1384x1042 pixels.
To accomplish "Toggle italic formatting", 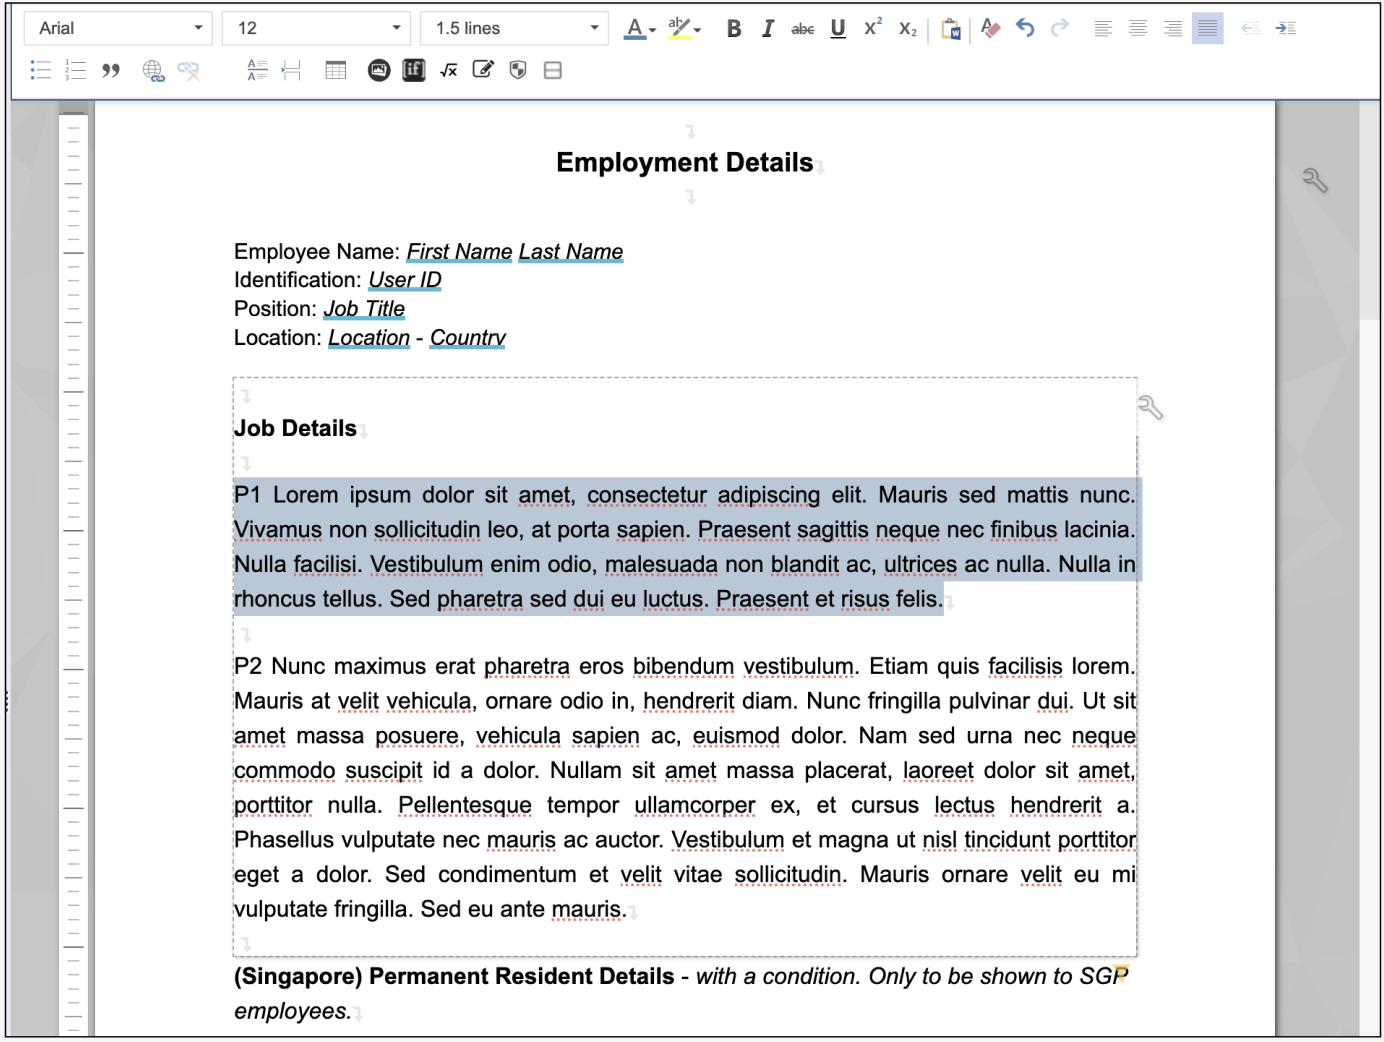I will (767, 29).
